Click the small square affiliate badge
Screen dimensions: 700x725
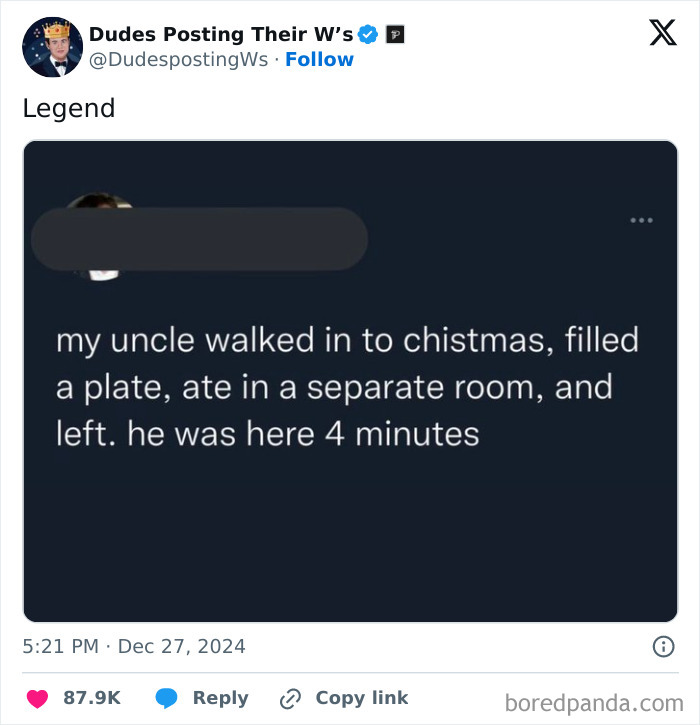[395, 35]
